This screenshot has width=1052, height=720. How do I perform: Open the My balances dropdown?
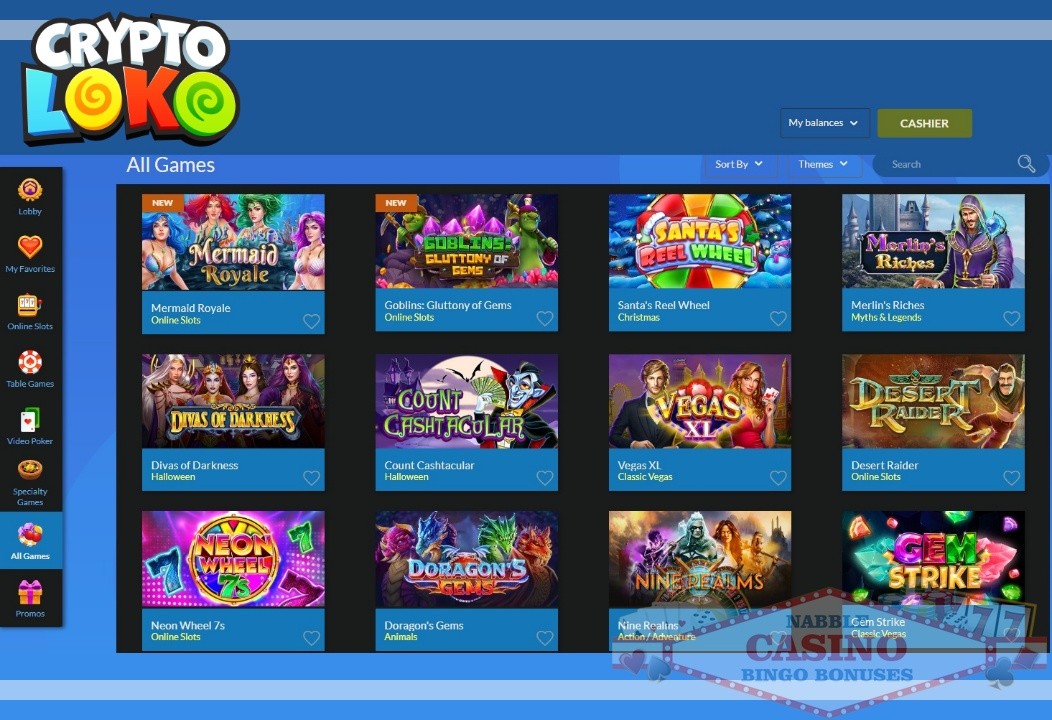point(823,122)
